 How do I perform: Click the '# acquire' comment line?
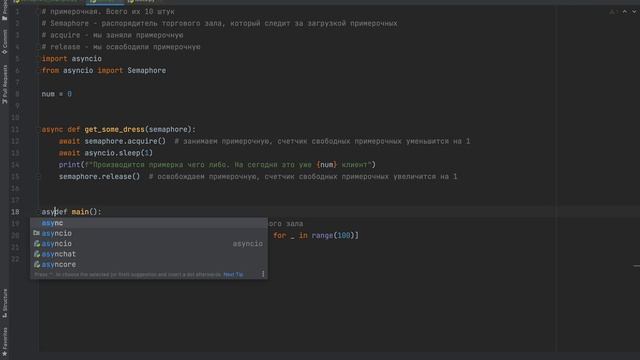[112, 35]
